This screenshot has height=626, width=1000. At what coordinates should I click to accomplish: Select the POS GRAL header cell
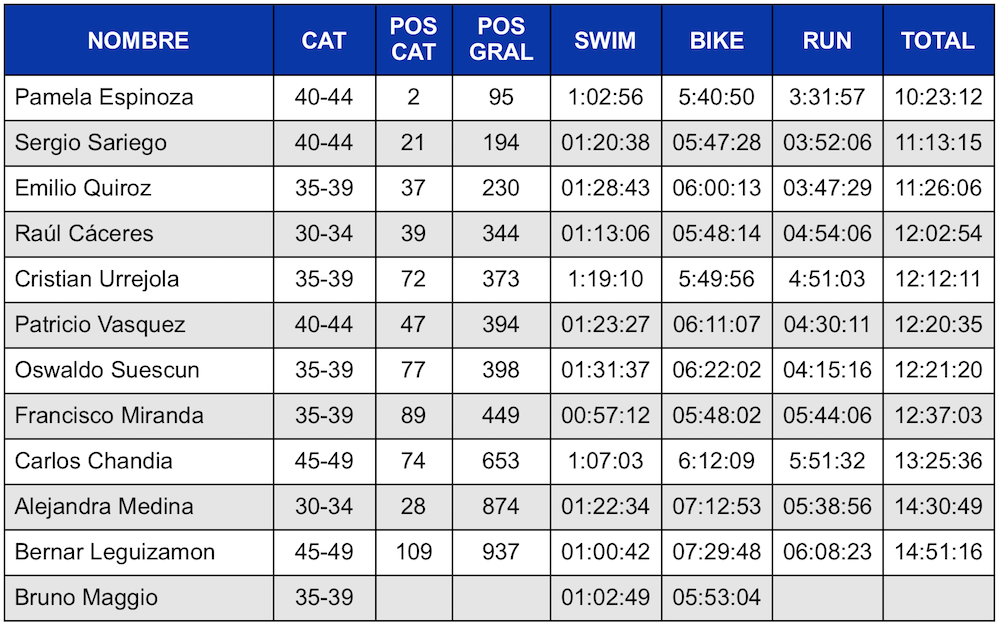501,40
